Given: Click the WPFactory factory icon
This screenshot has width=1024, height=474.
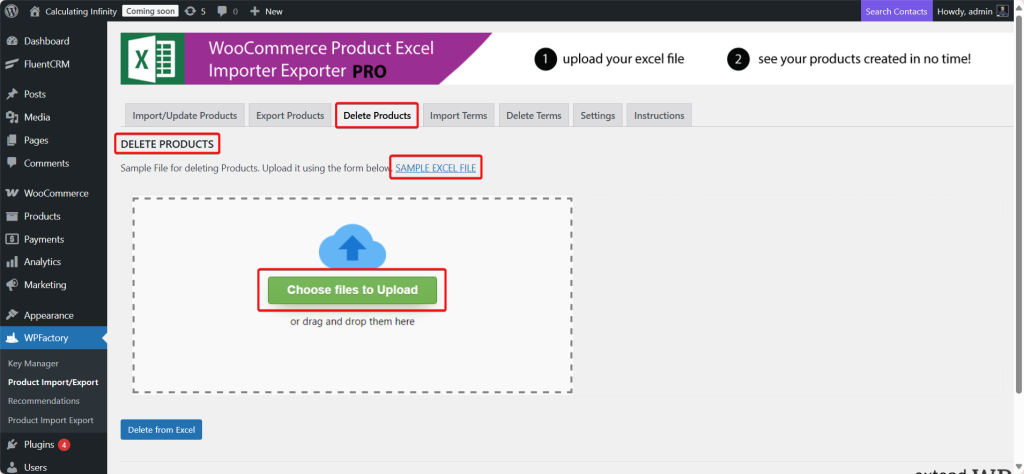Looking at the screenshot, I should [12, 338].
